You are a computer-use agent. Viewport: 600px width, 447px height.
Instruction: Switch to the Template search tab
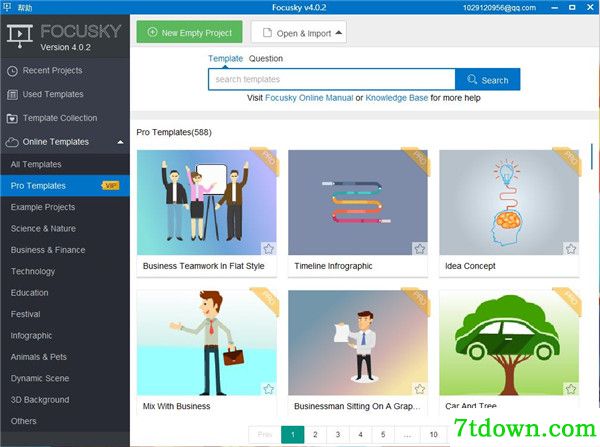pyautogui.click(x=225, y=59)
